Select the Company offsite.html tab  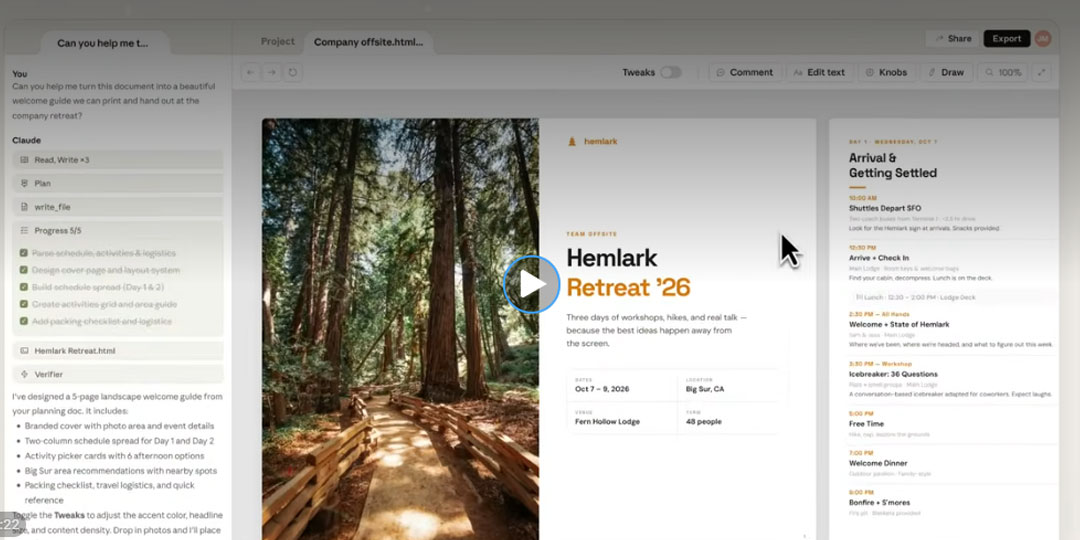click(x=368, y=42)
